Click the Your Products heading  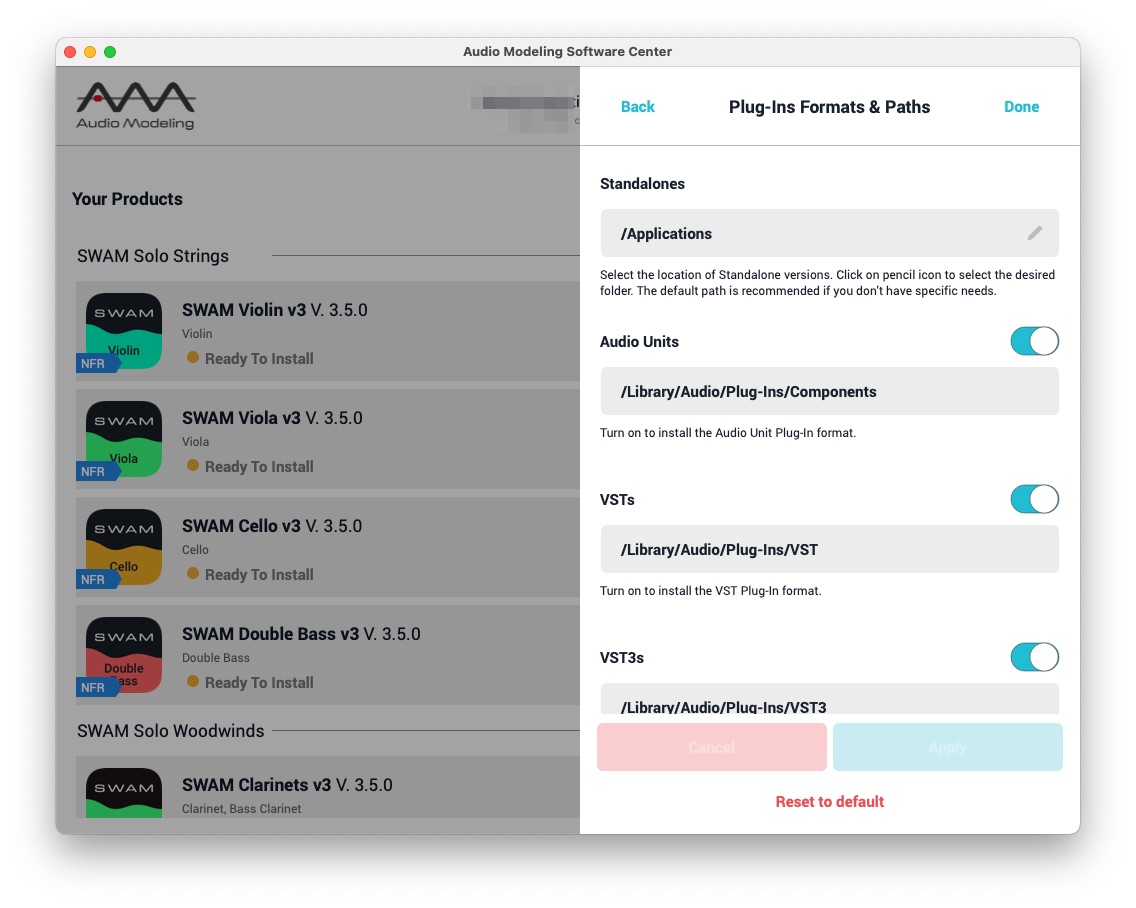pos(128,199)
